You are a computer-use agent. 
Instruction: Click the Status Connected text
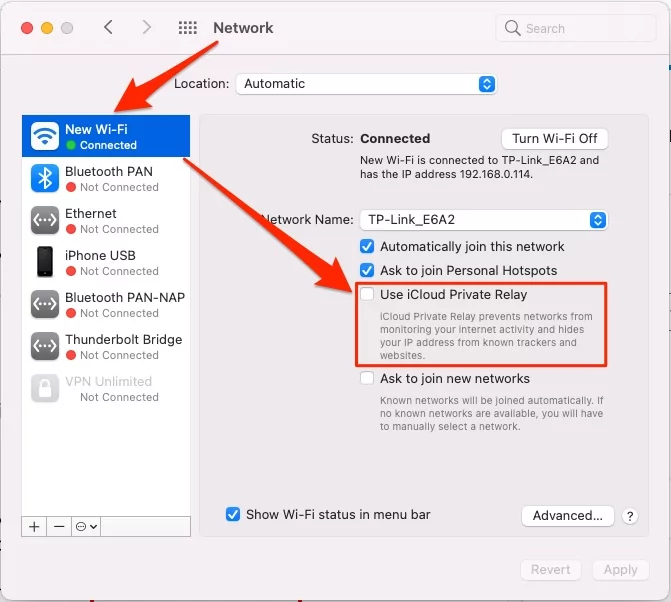tap(395, 139)
